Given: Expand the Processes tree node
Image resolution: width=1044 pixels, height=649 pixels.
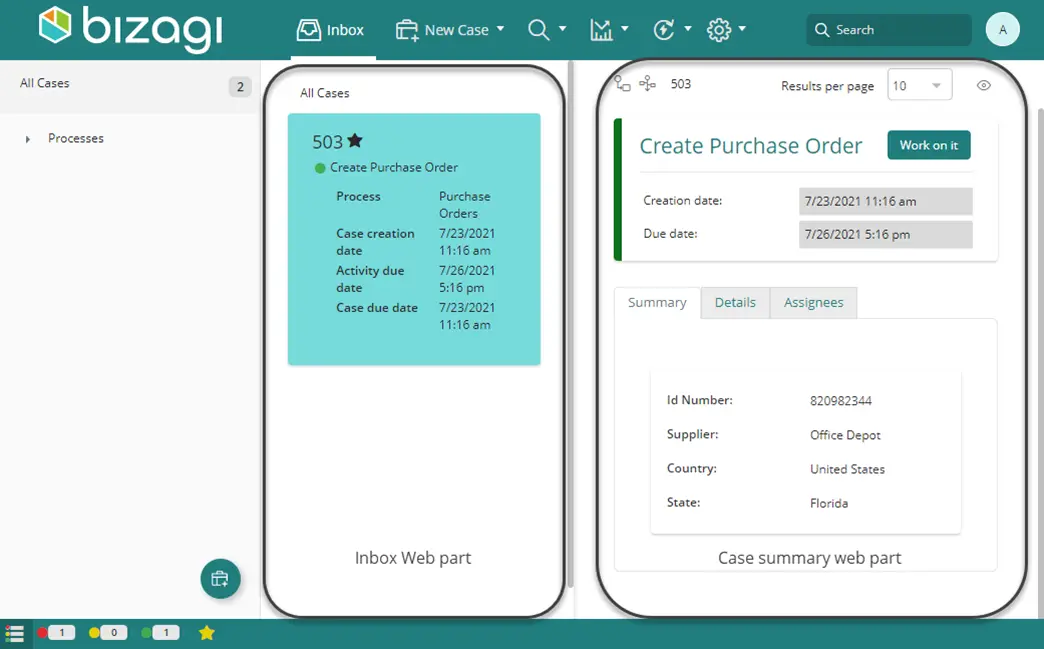Looking at the screenshot, I should pos(28,139).
